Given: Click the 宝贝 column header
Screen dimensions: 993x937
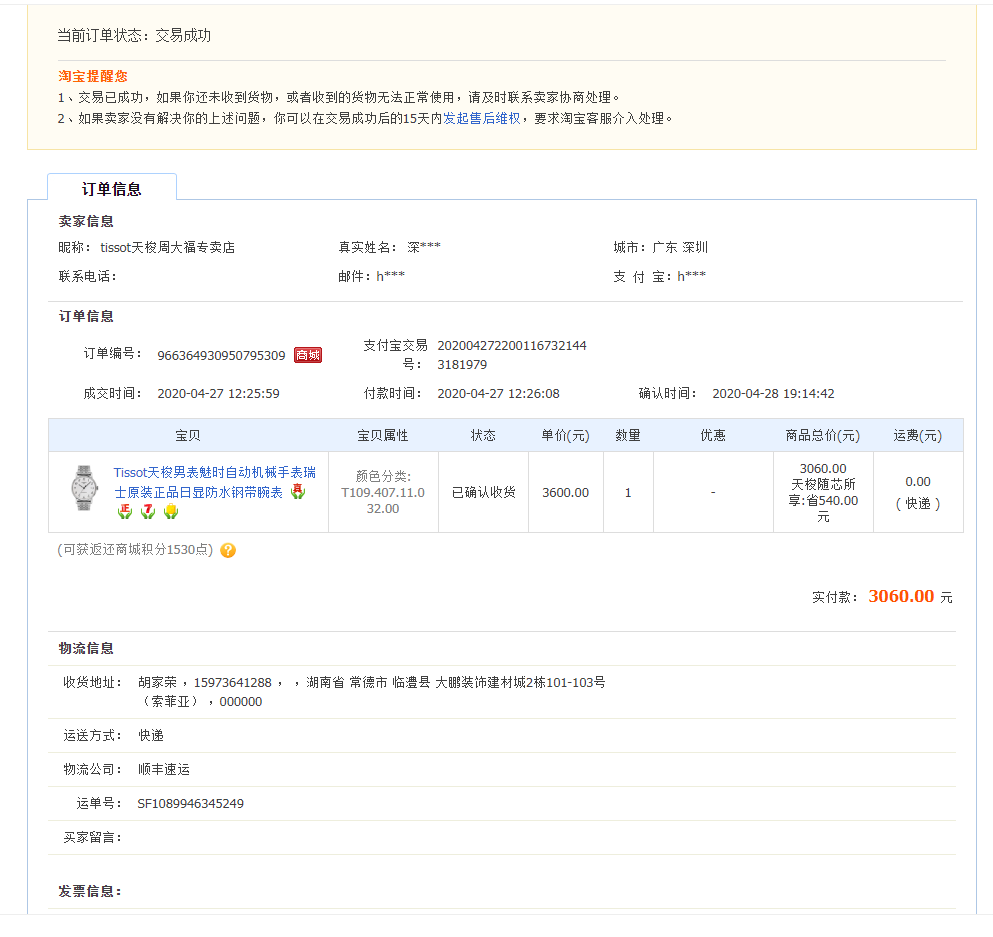Looking at the screenshot, I should coord(188,436).
